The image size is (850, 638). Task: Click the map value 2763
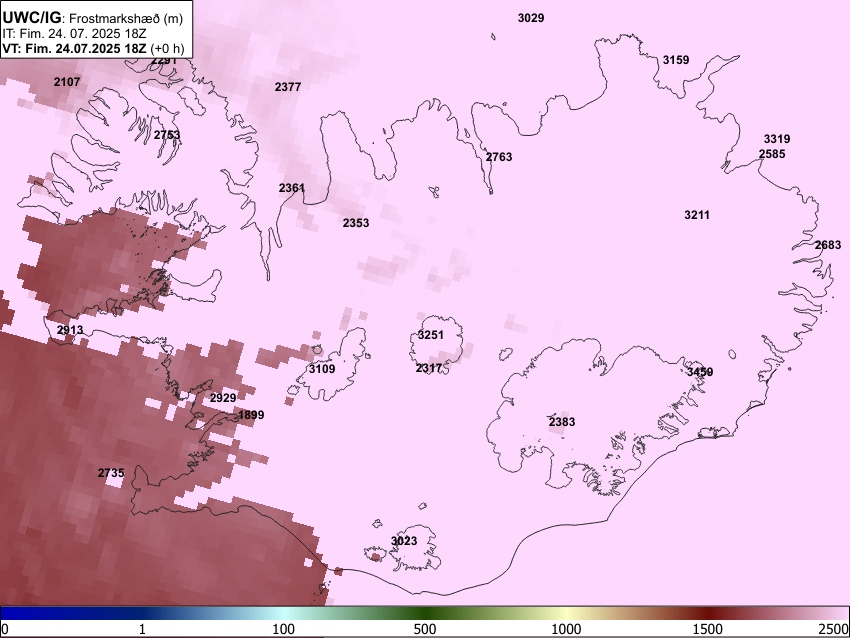(499, 157)
